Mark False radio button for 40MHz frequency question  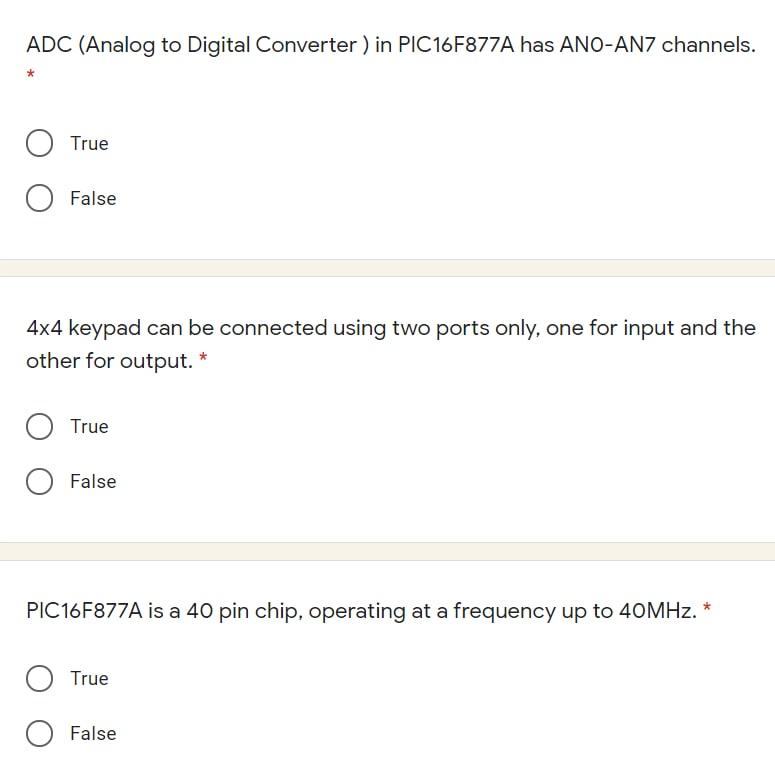39,734
